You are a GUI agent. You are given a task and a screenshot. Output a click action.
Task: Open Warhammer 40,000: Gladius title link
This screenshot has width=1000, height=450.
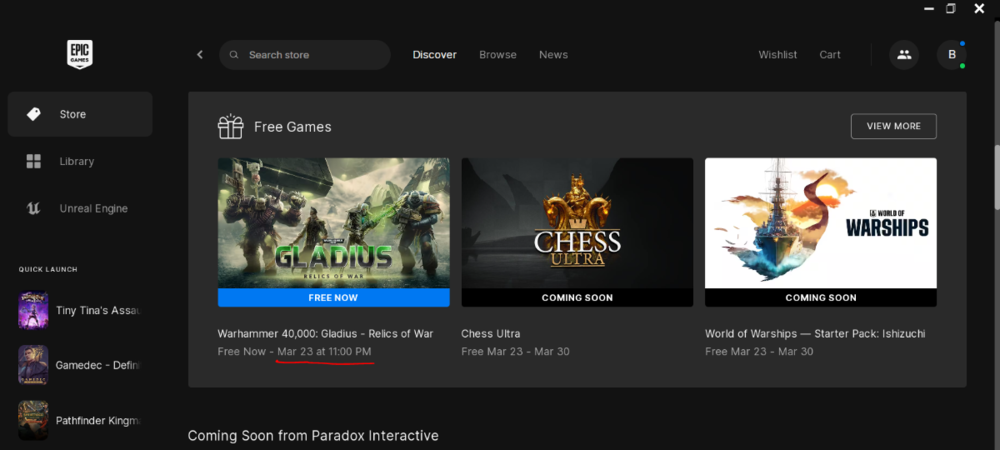point(325,333)
